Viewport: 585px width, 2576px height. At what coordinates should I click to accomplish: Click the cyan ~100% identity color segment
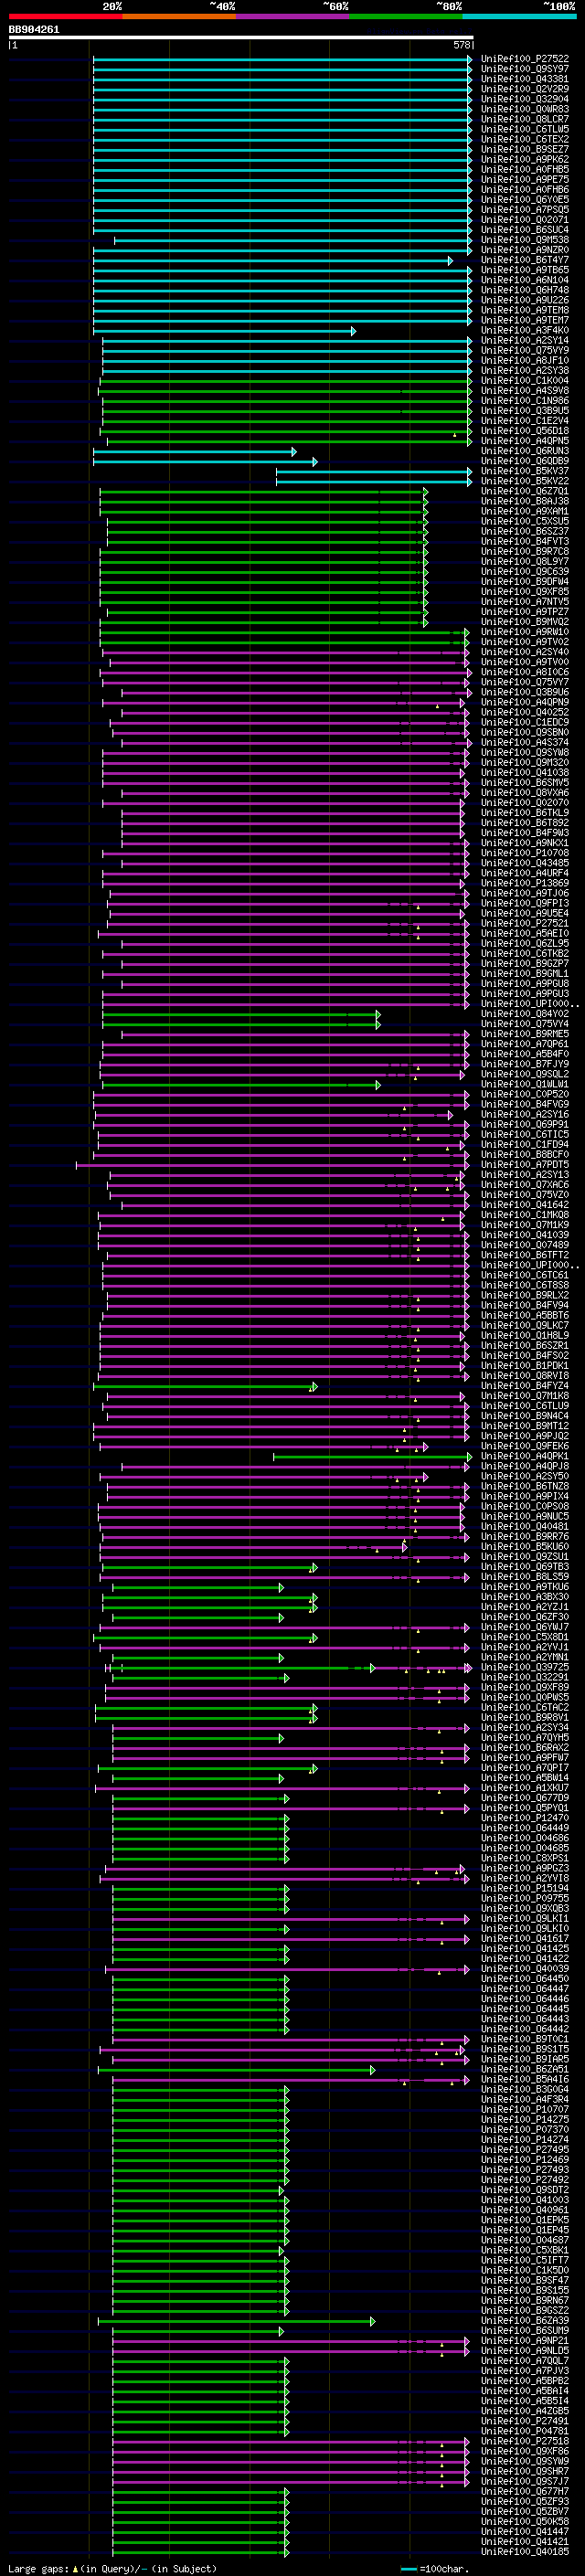click(519, 17)
